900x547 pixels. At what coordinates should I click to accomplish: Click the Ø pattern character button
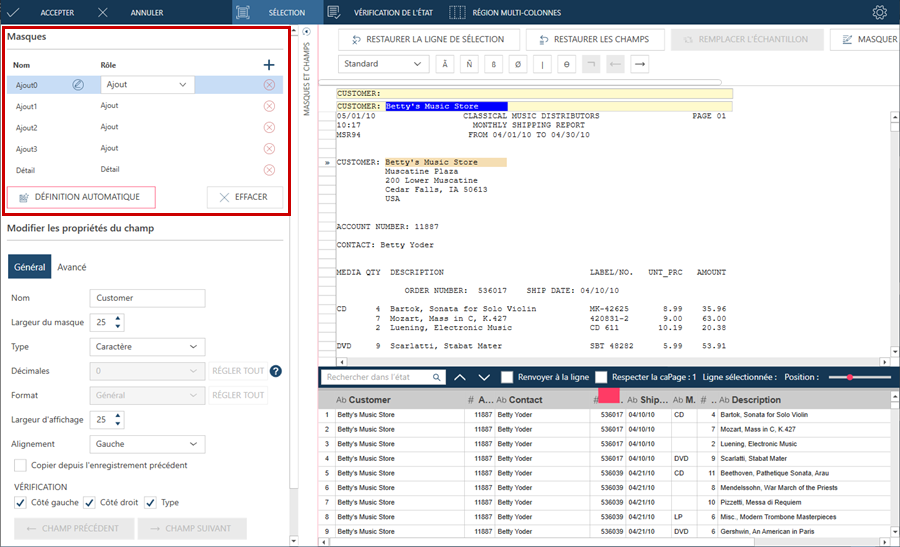(517, 64)
